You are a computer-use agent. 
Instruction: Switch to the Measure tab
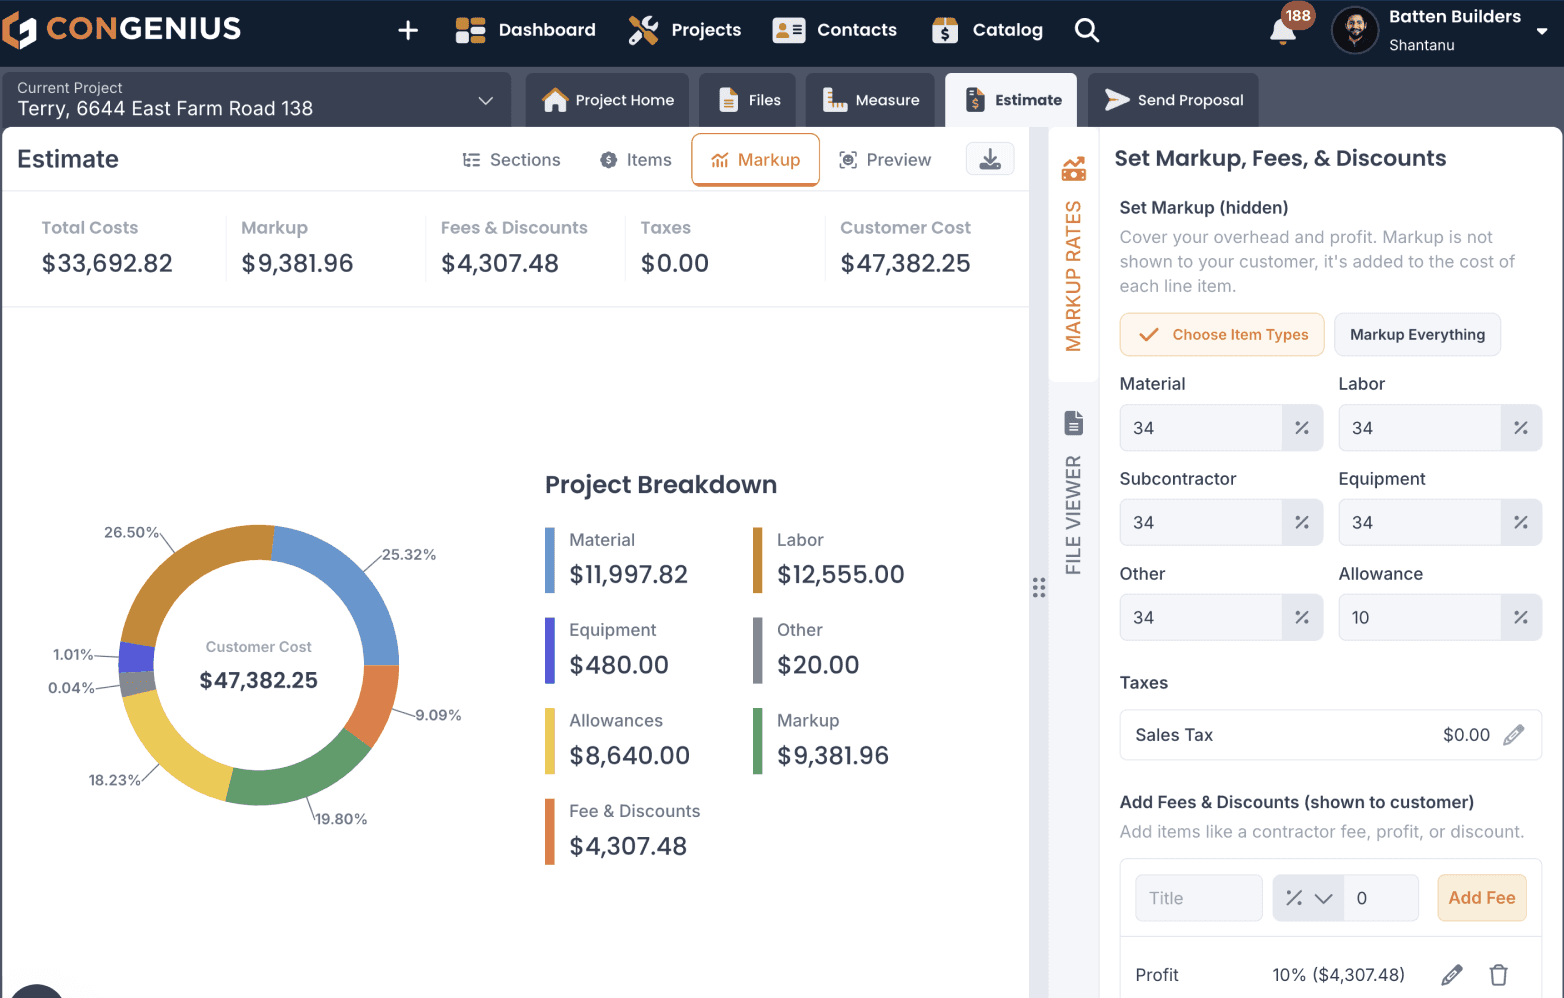870,100
